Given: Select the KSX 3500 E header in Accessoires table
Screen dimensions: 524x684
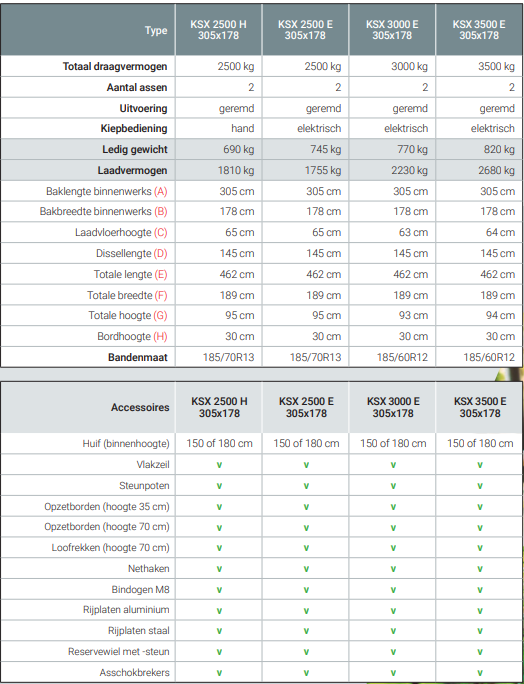Looking at the screenshot, I should [x=480, y=407].
